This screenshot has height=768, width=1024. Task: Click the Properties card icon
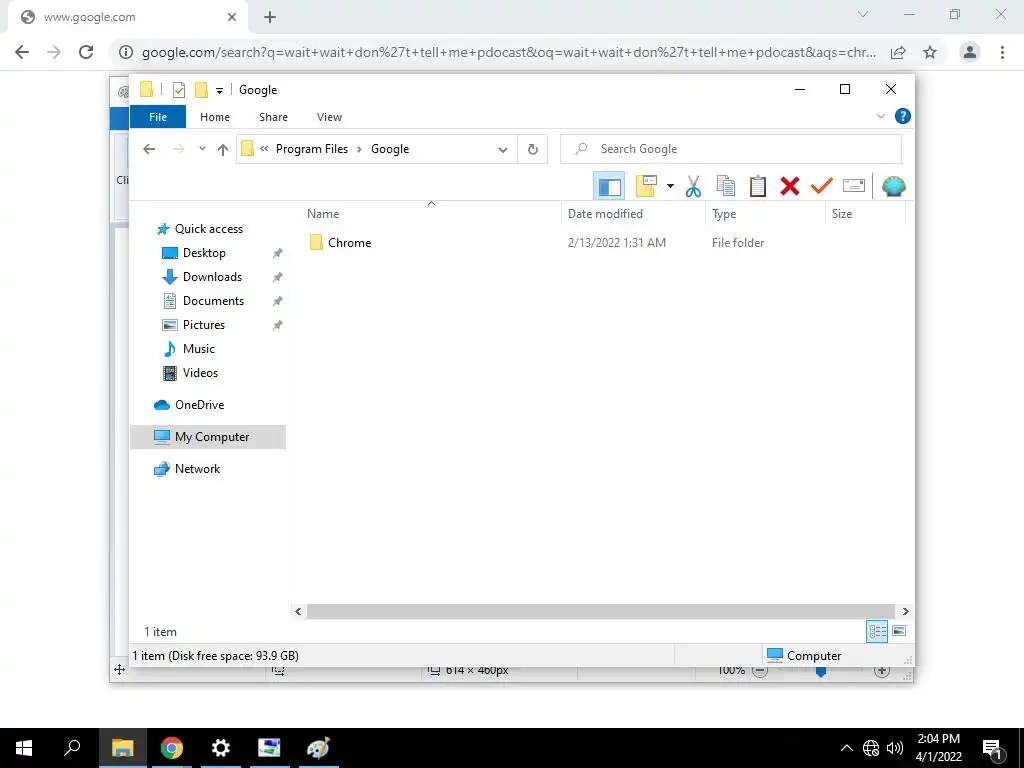tap(854, 186)
